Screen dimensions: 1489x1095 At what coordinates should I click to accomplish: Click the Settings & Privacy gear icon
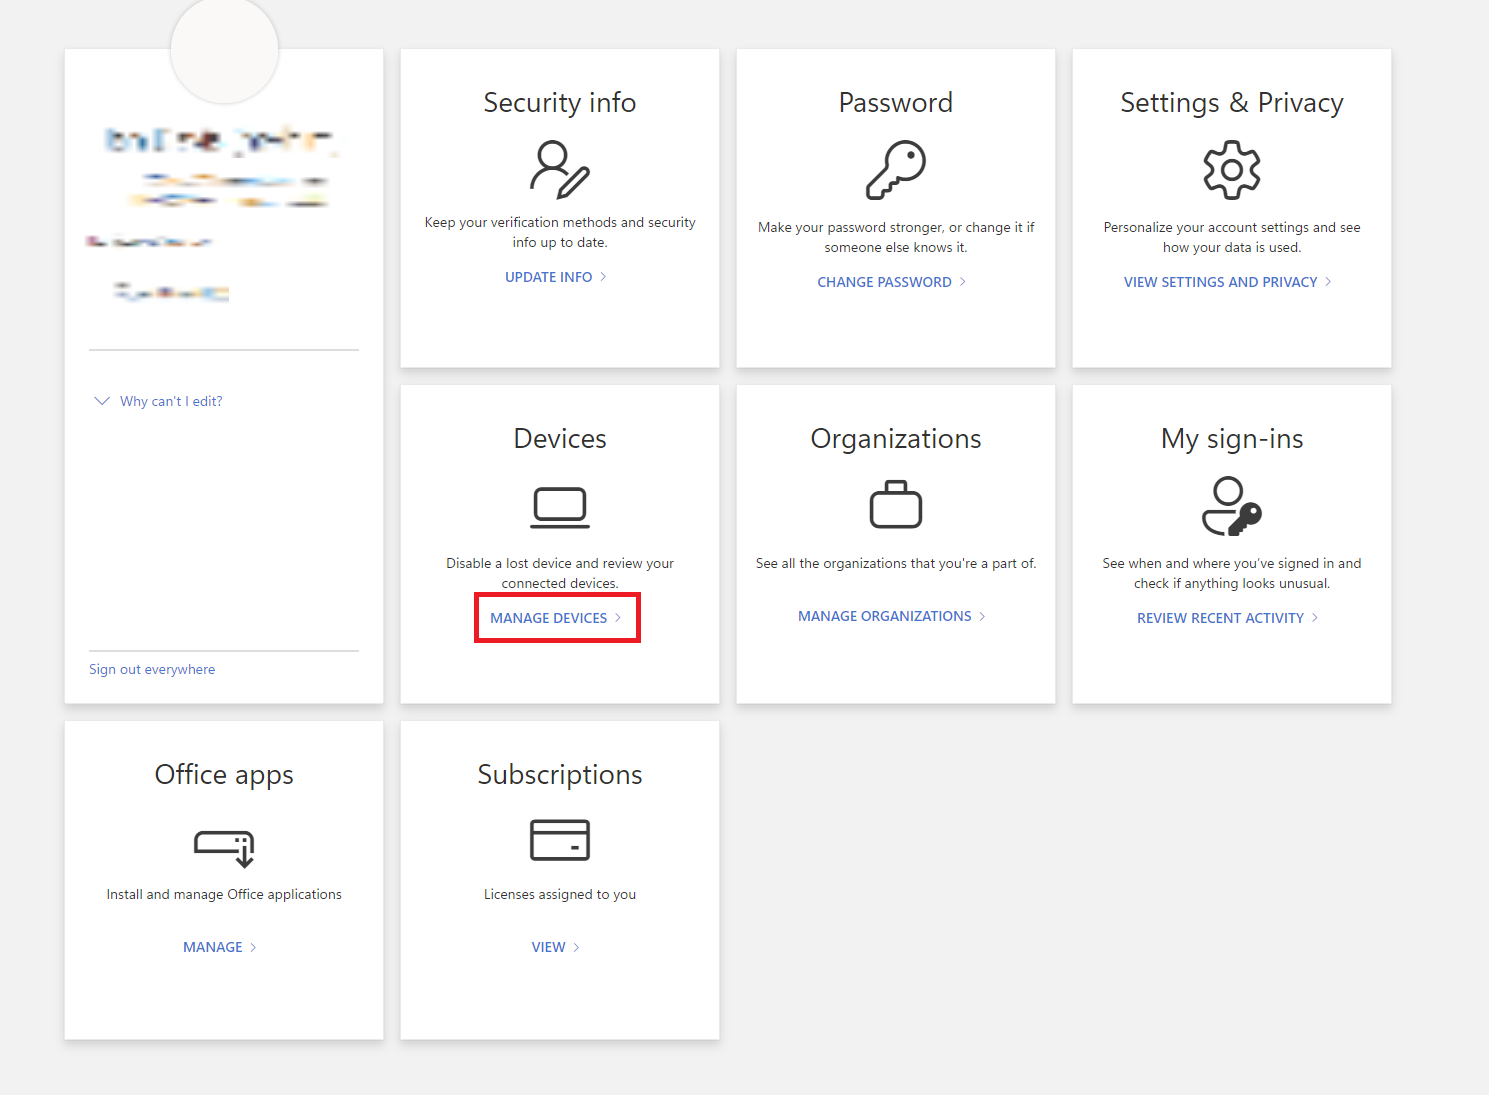tap(1231, 170)
